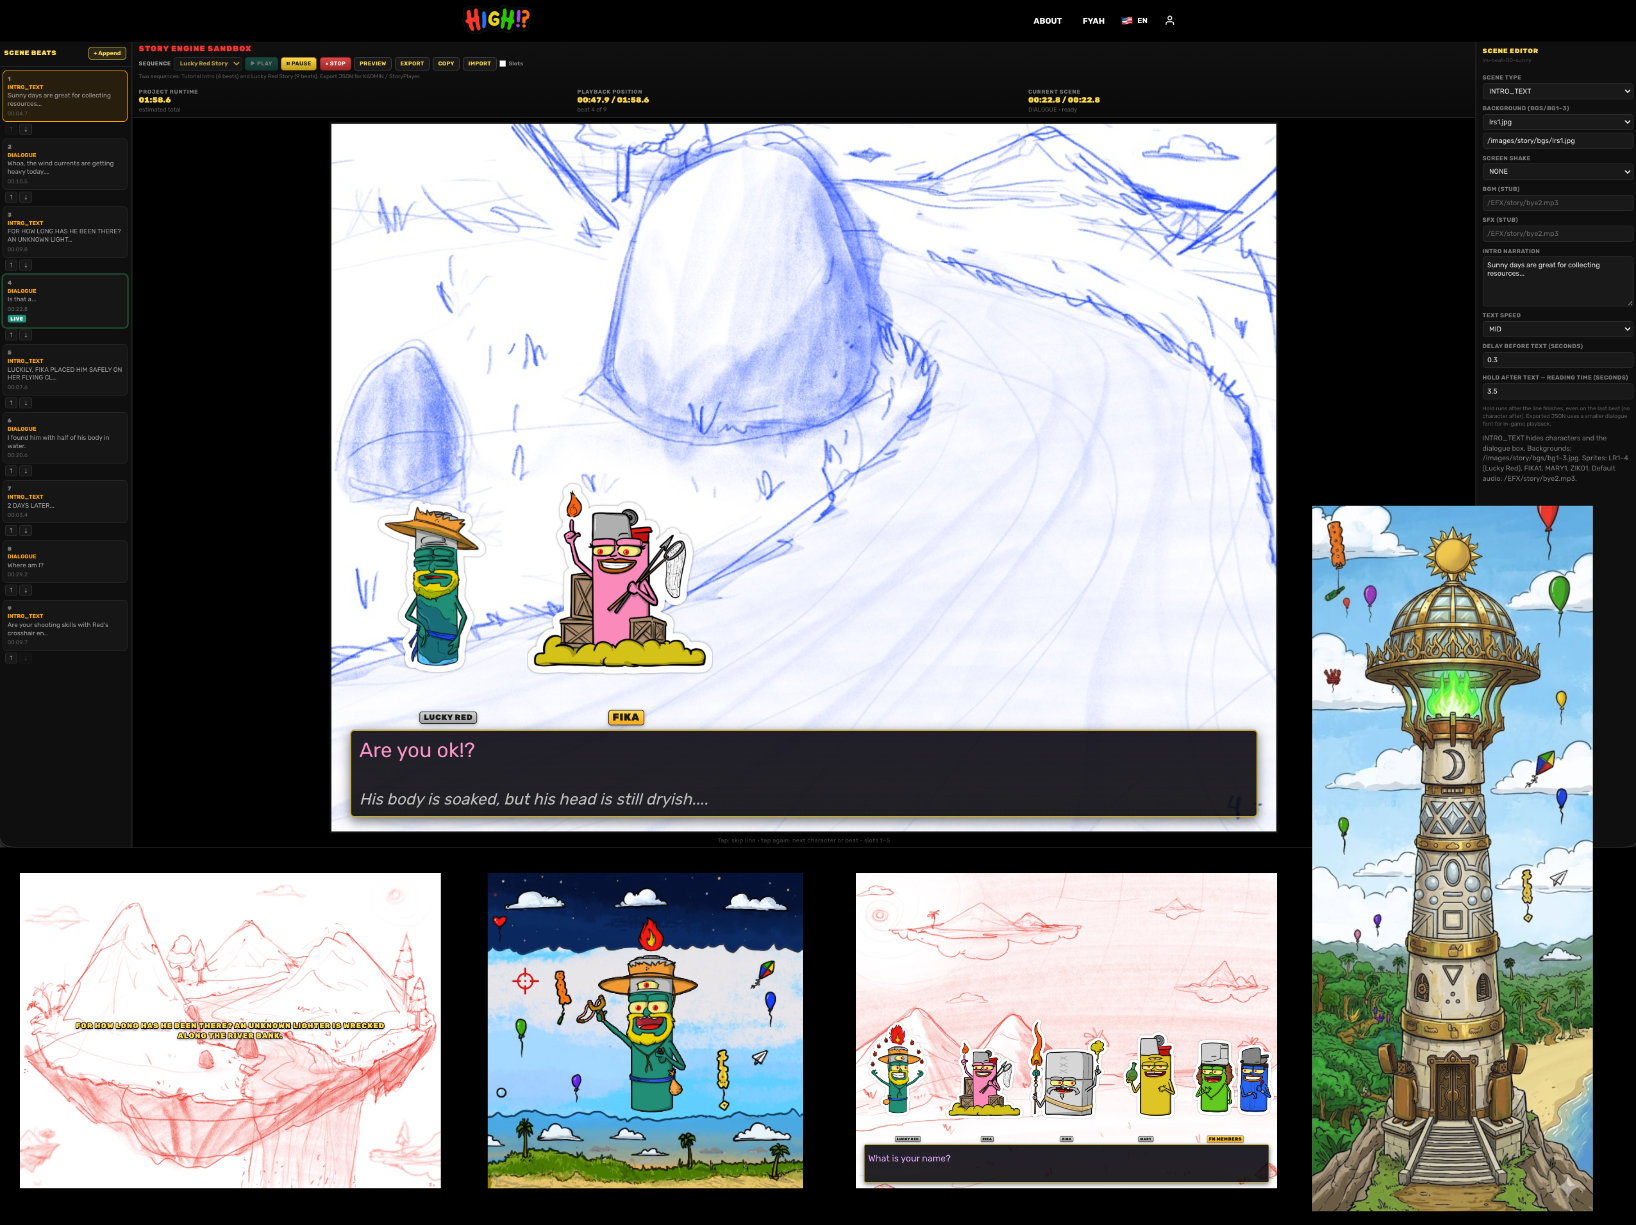Go to the FYAH menu item
Screen dimensions: 1636x1225
point(1093,20)
